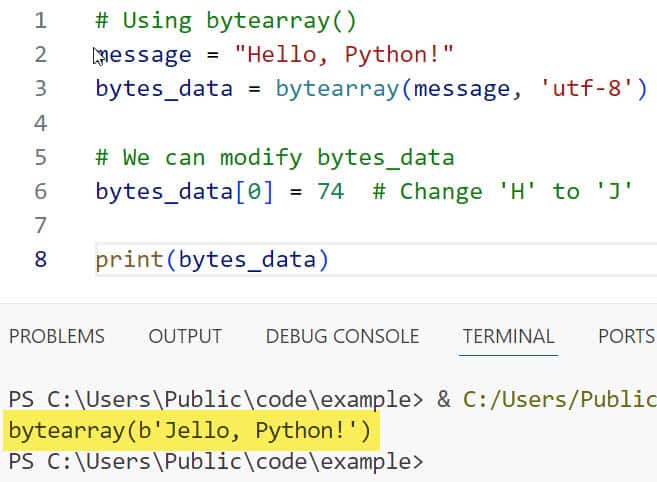Click the string "Hello, Python!"
This screenshot has width=657, height=482.
[344, 54]
